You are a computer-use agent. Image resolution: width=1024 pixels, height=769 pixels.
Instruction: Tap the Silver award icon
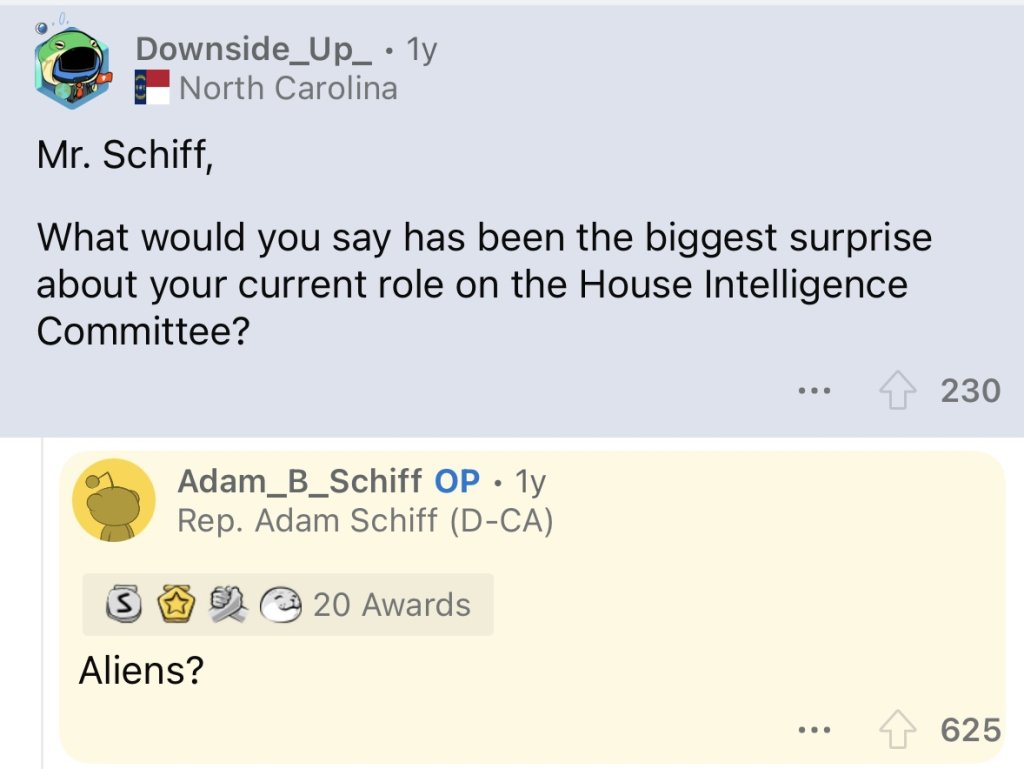[x=121, y=605]
